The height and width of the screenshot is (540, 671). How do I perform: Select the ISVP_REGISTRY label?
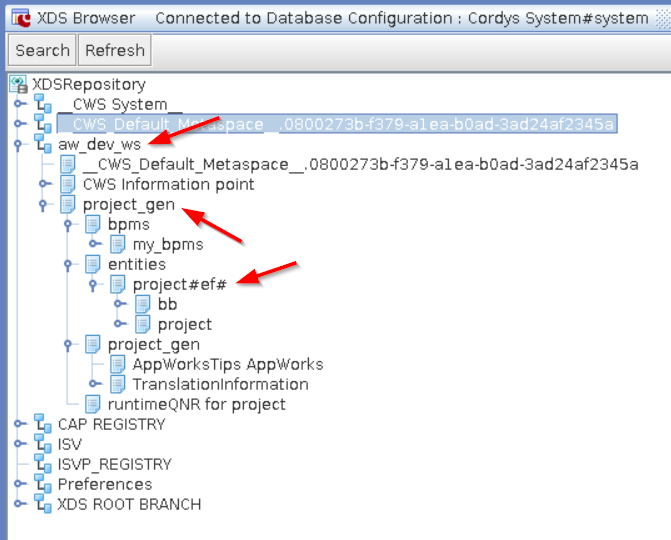click(x=114, y=464)
